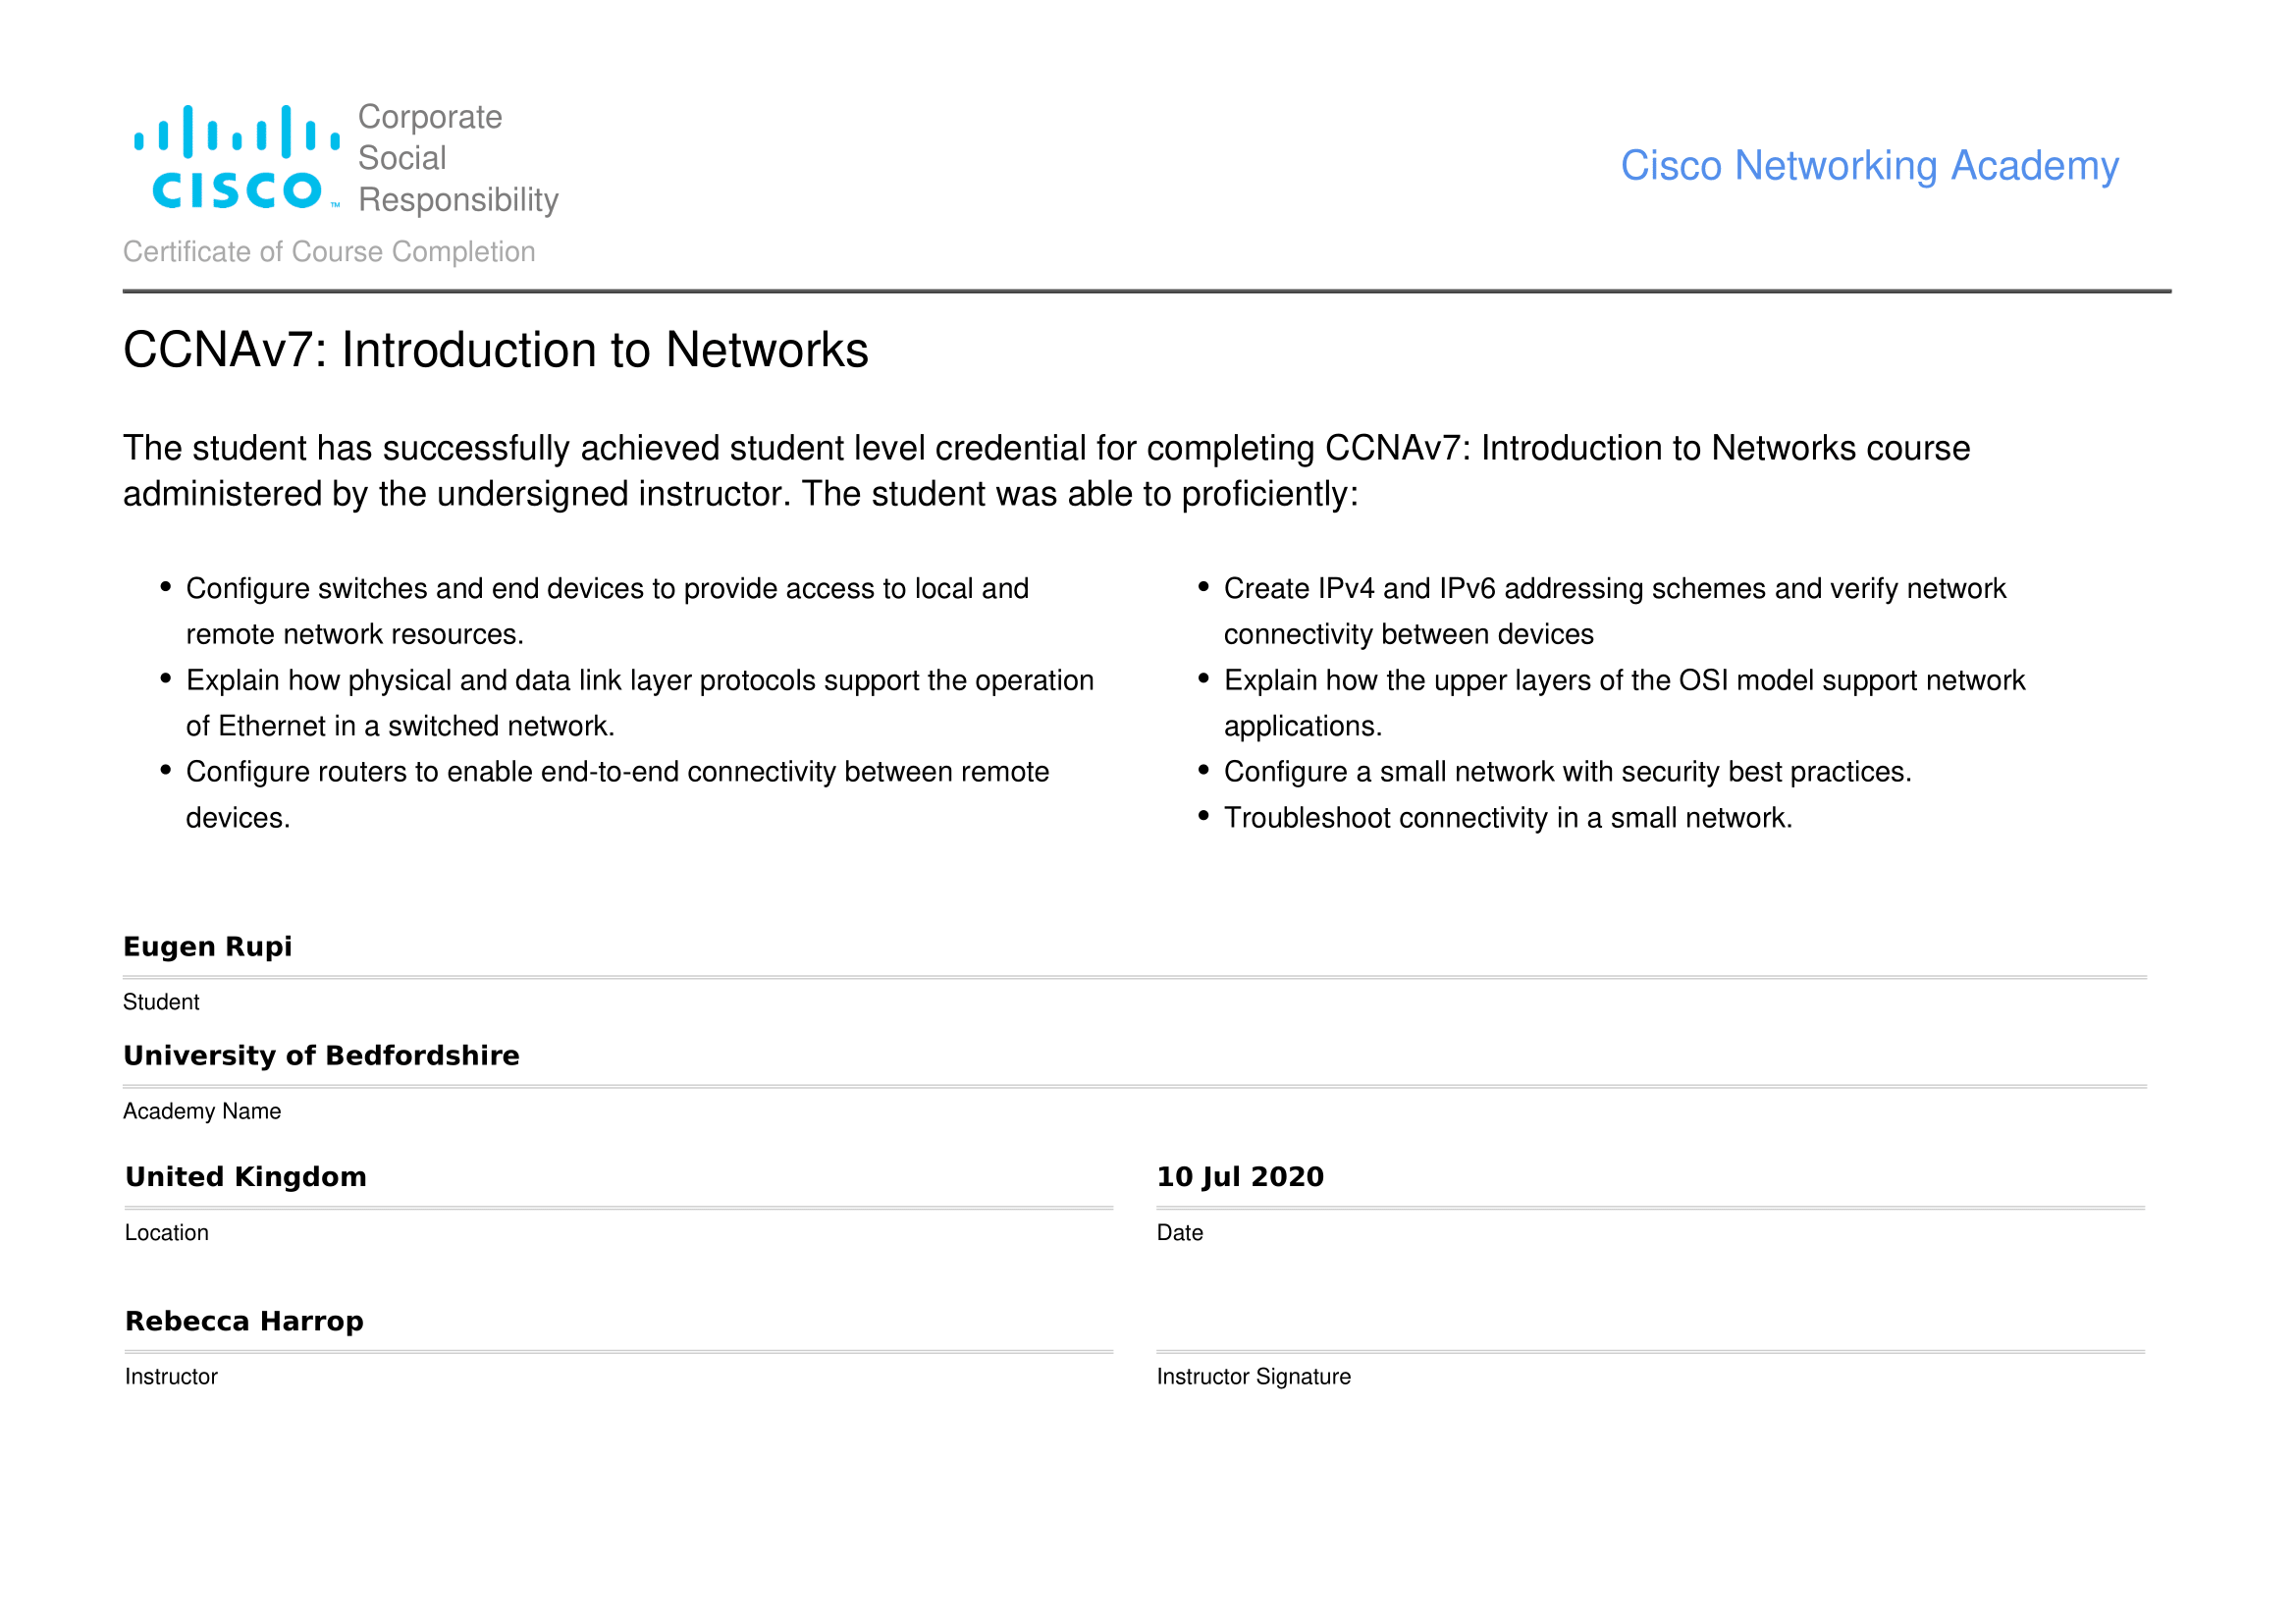
Task: Click the Troubleshoot connectivity bullet
Action: 1507,818
